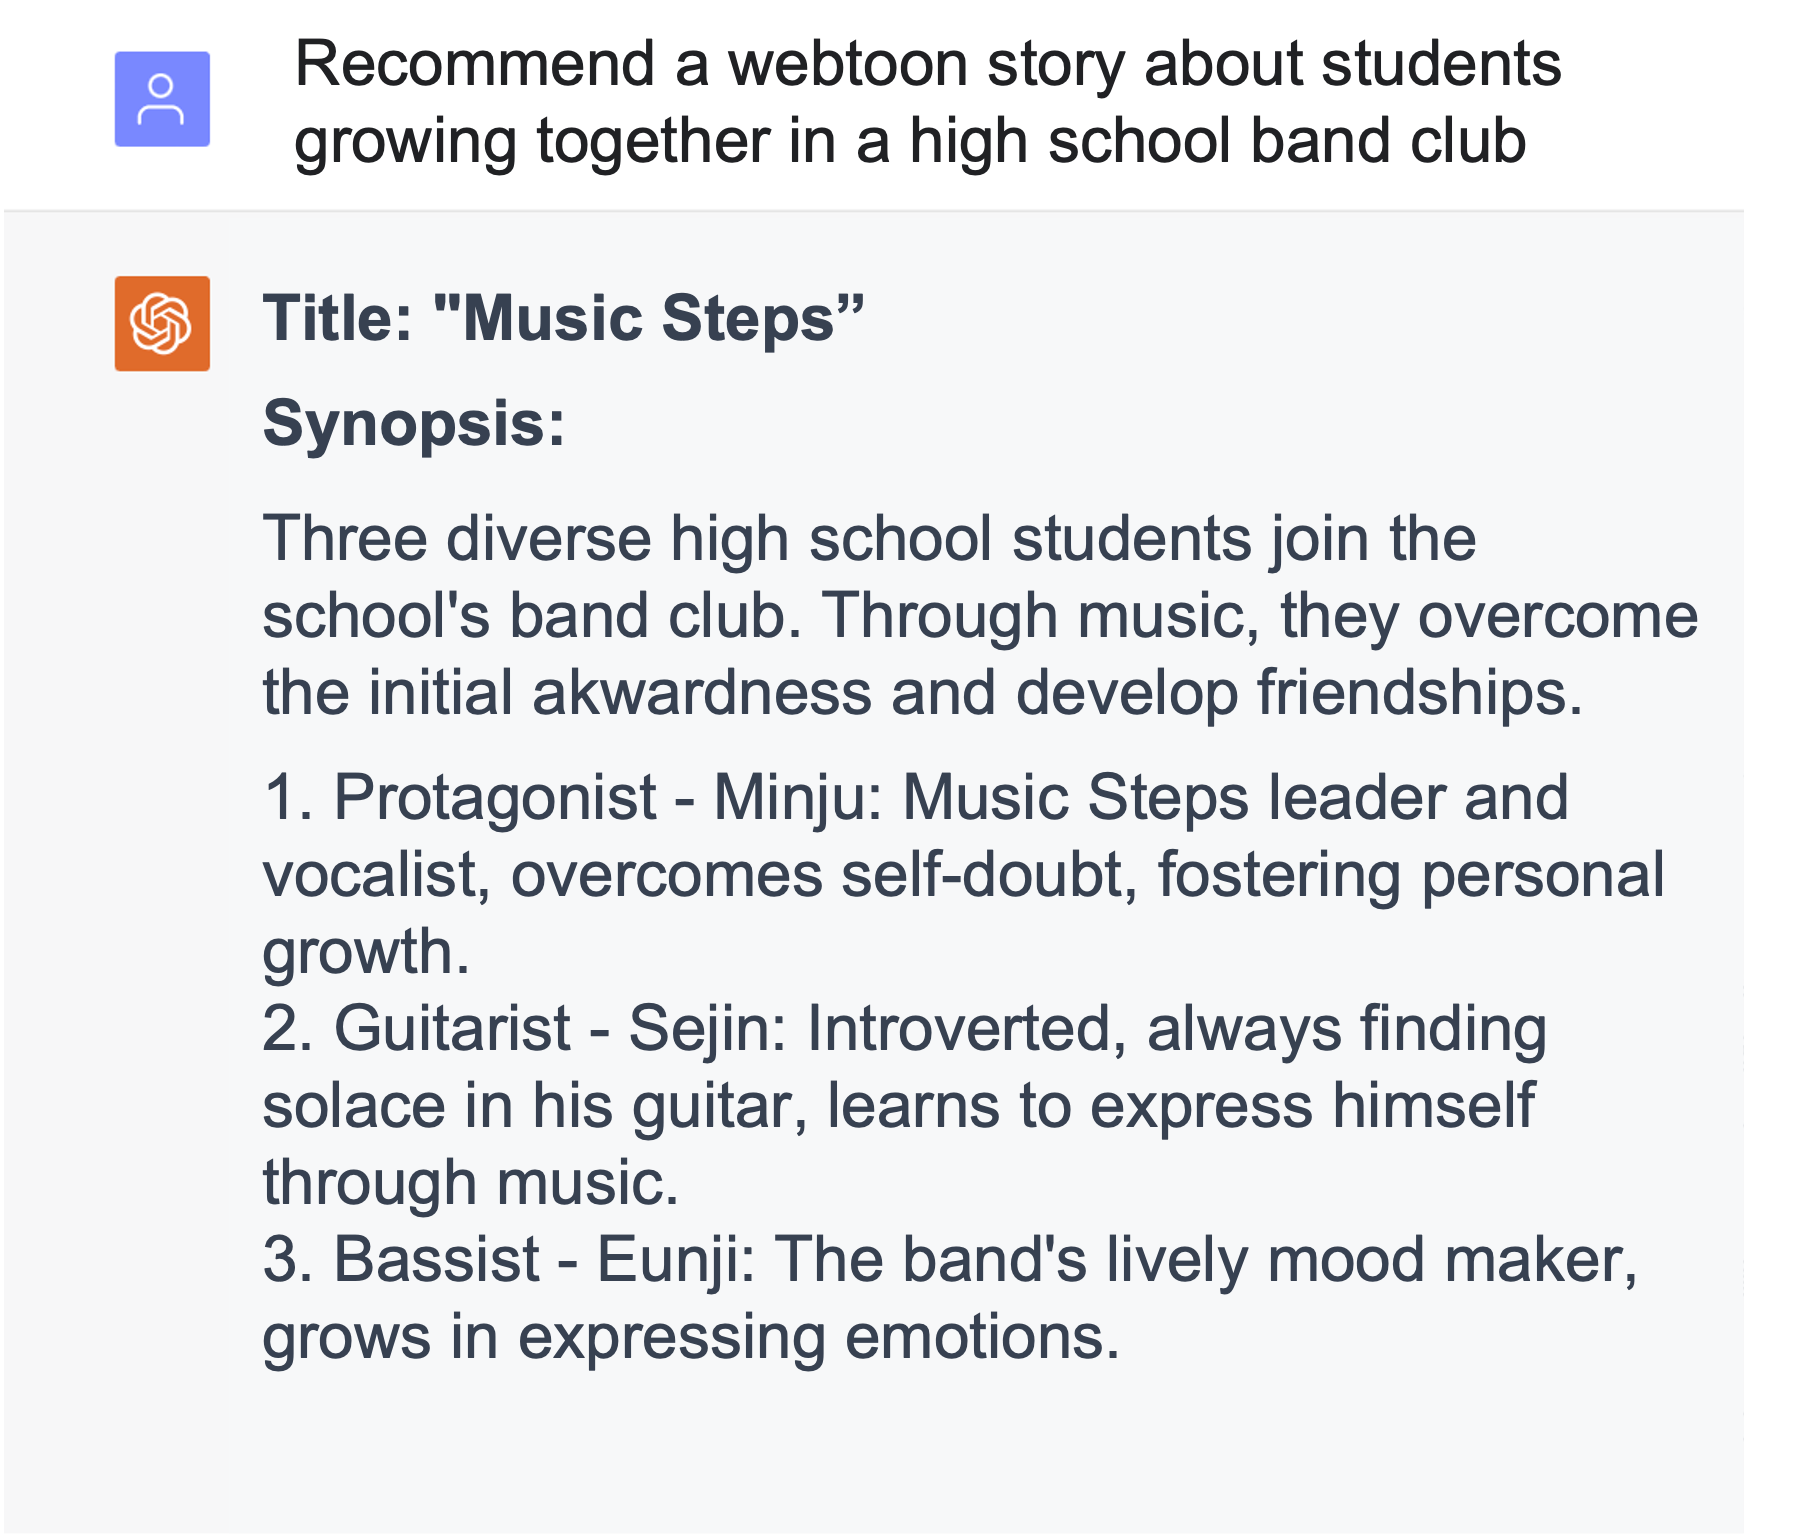Click "high school band club" in prompt
Viewport: 1810px width, 1535px height.
point(1217,141)
